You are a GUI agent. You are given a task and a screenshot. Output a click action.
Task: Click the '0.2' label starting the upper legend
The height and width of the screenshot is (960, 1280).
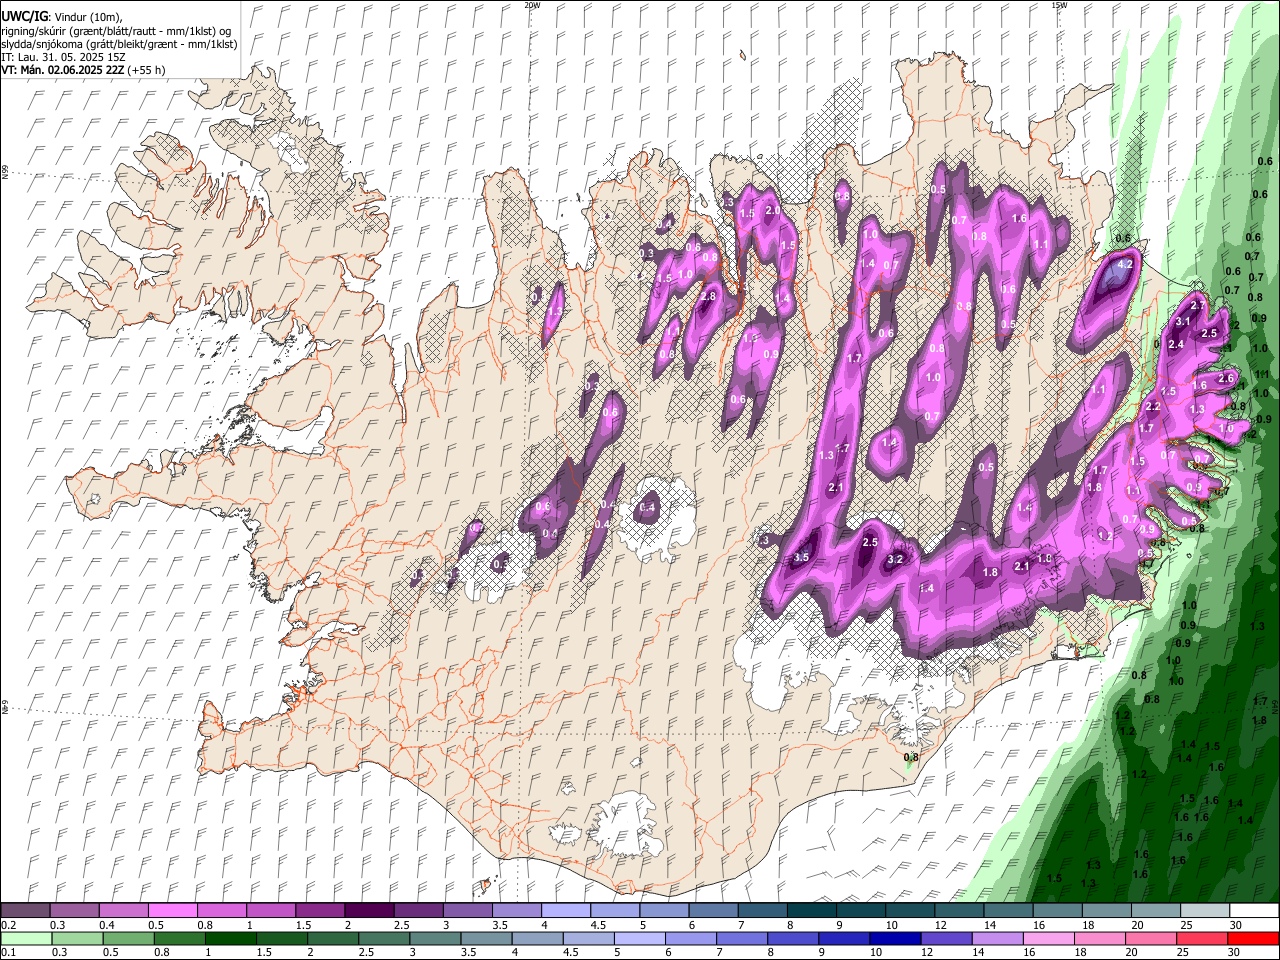pyautogui.click(x=8, y=925)
